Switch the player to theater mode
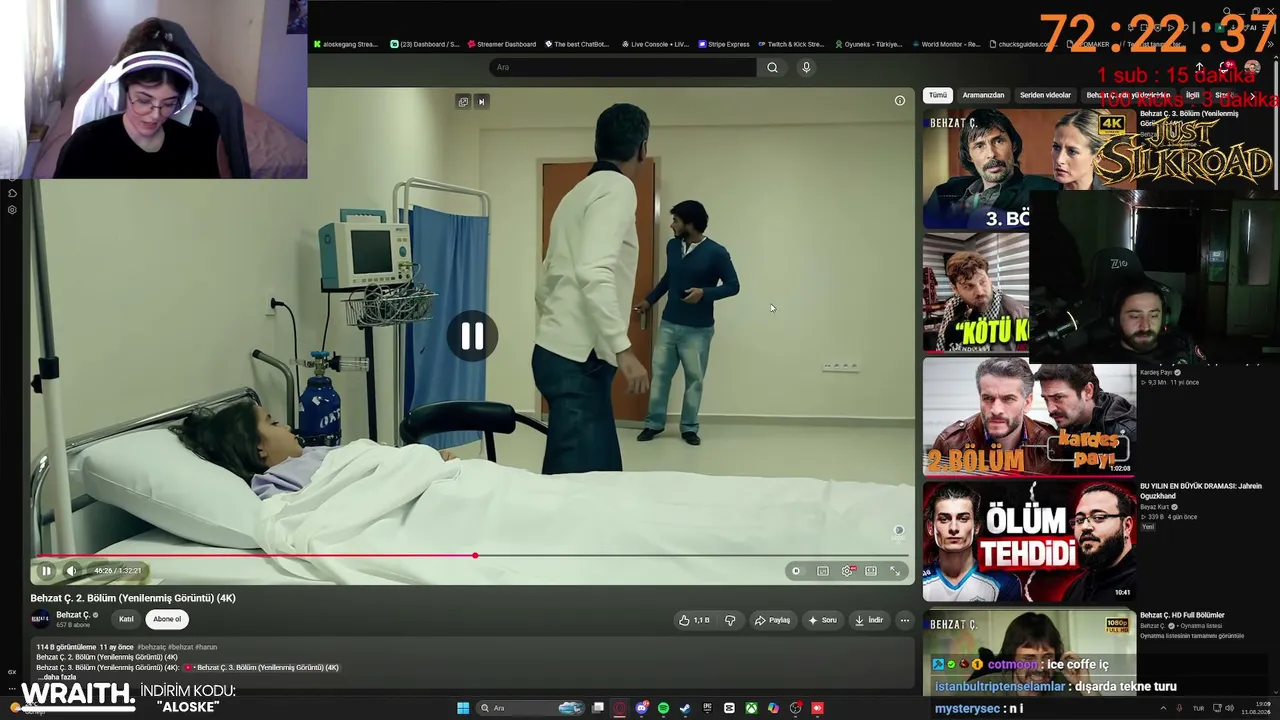Screen dimensions: 1280x720 [871, 571]
